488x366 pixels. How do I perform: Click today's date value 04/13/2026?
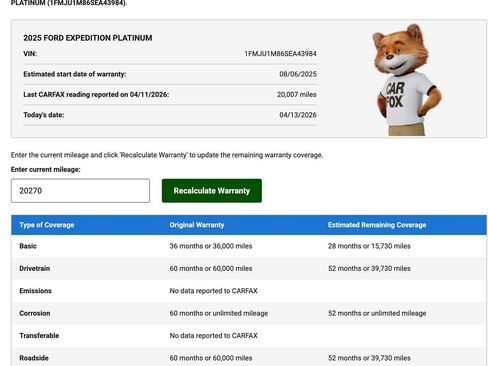pyautogui.click(x=298, y=115)
